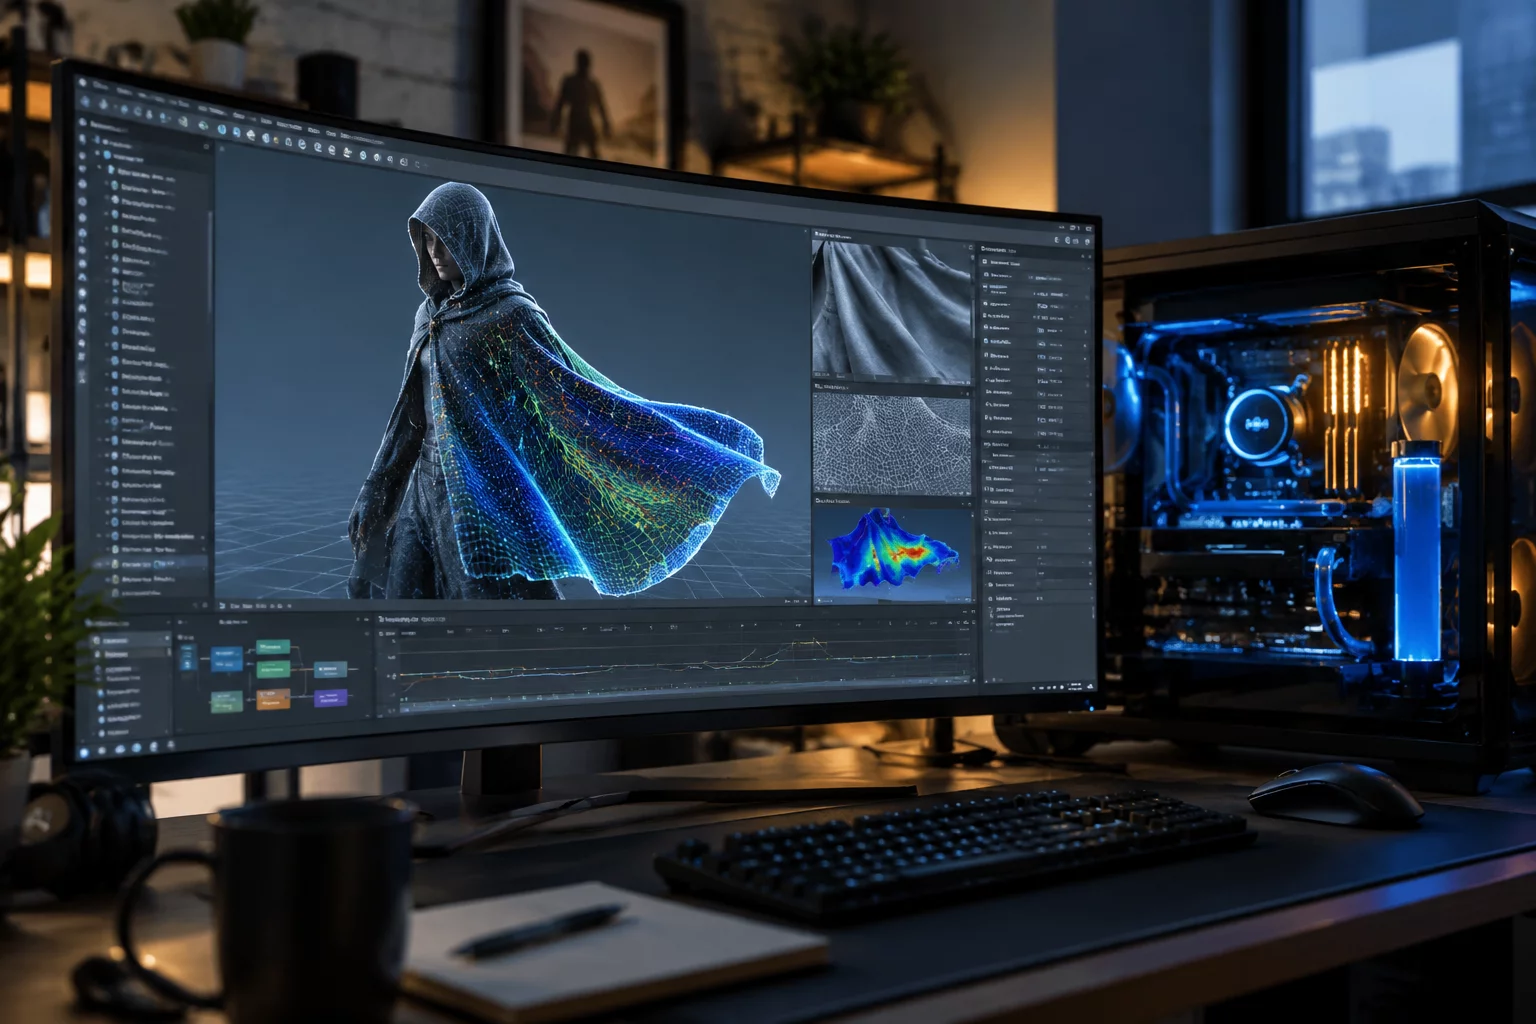The width and height of the screenshot is (1536, 1024).
Task: Select the orange node in the node graph
Action: 273,699
